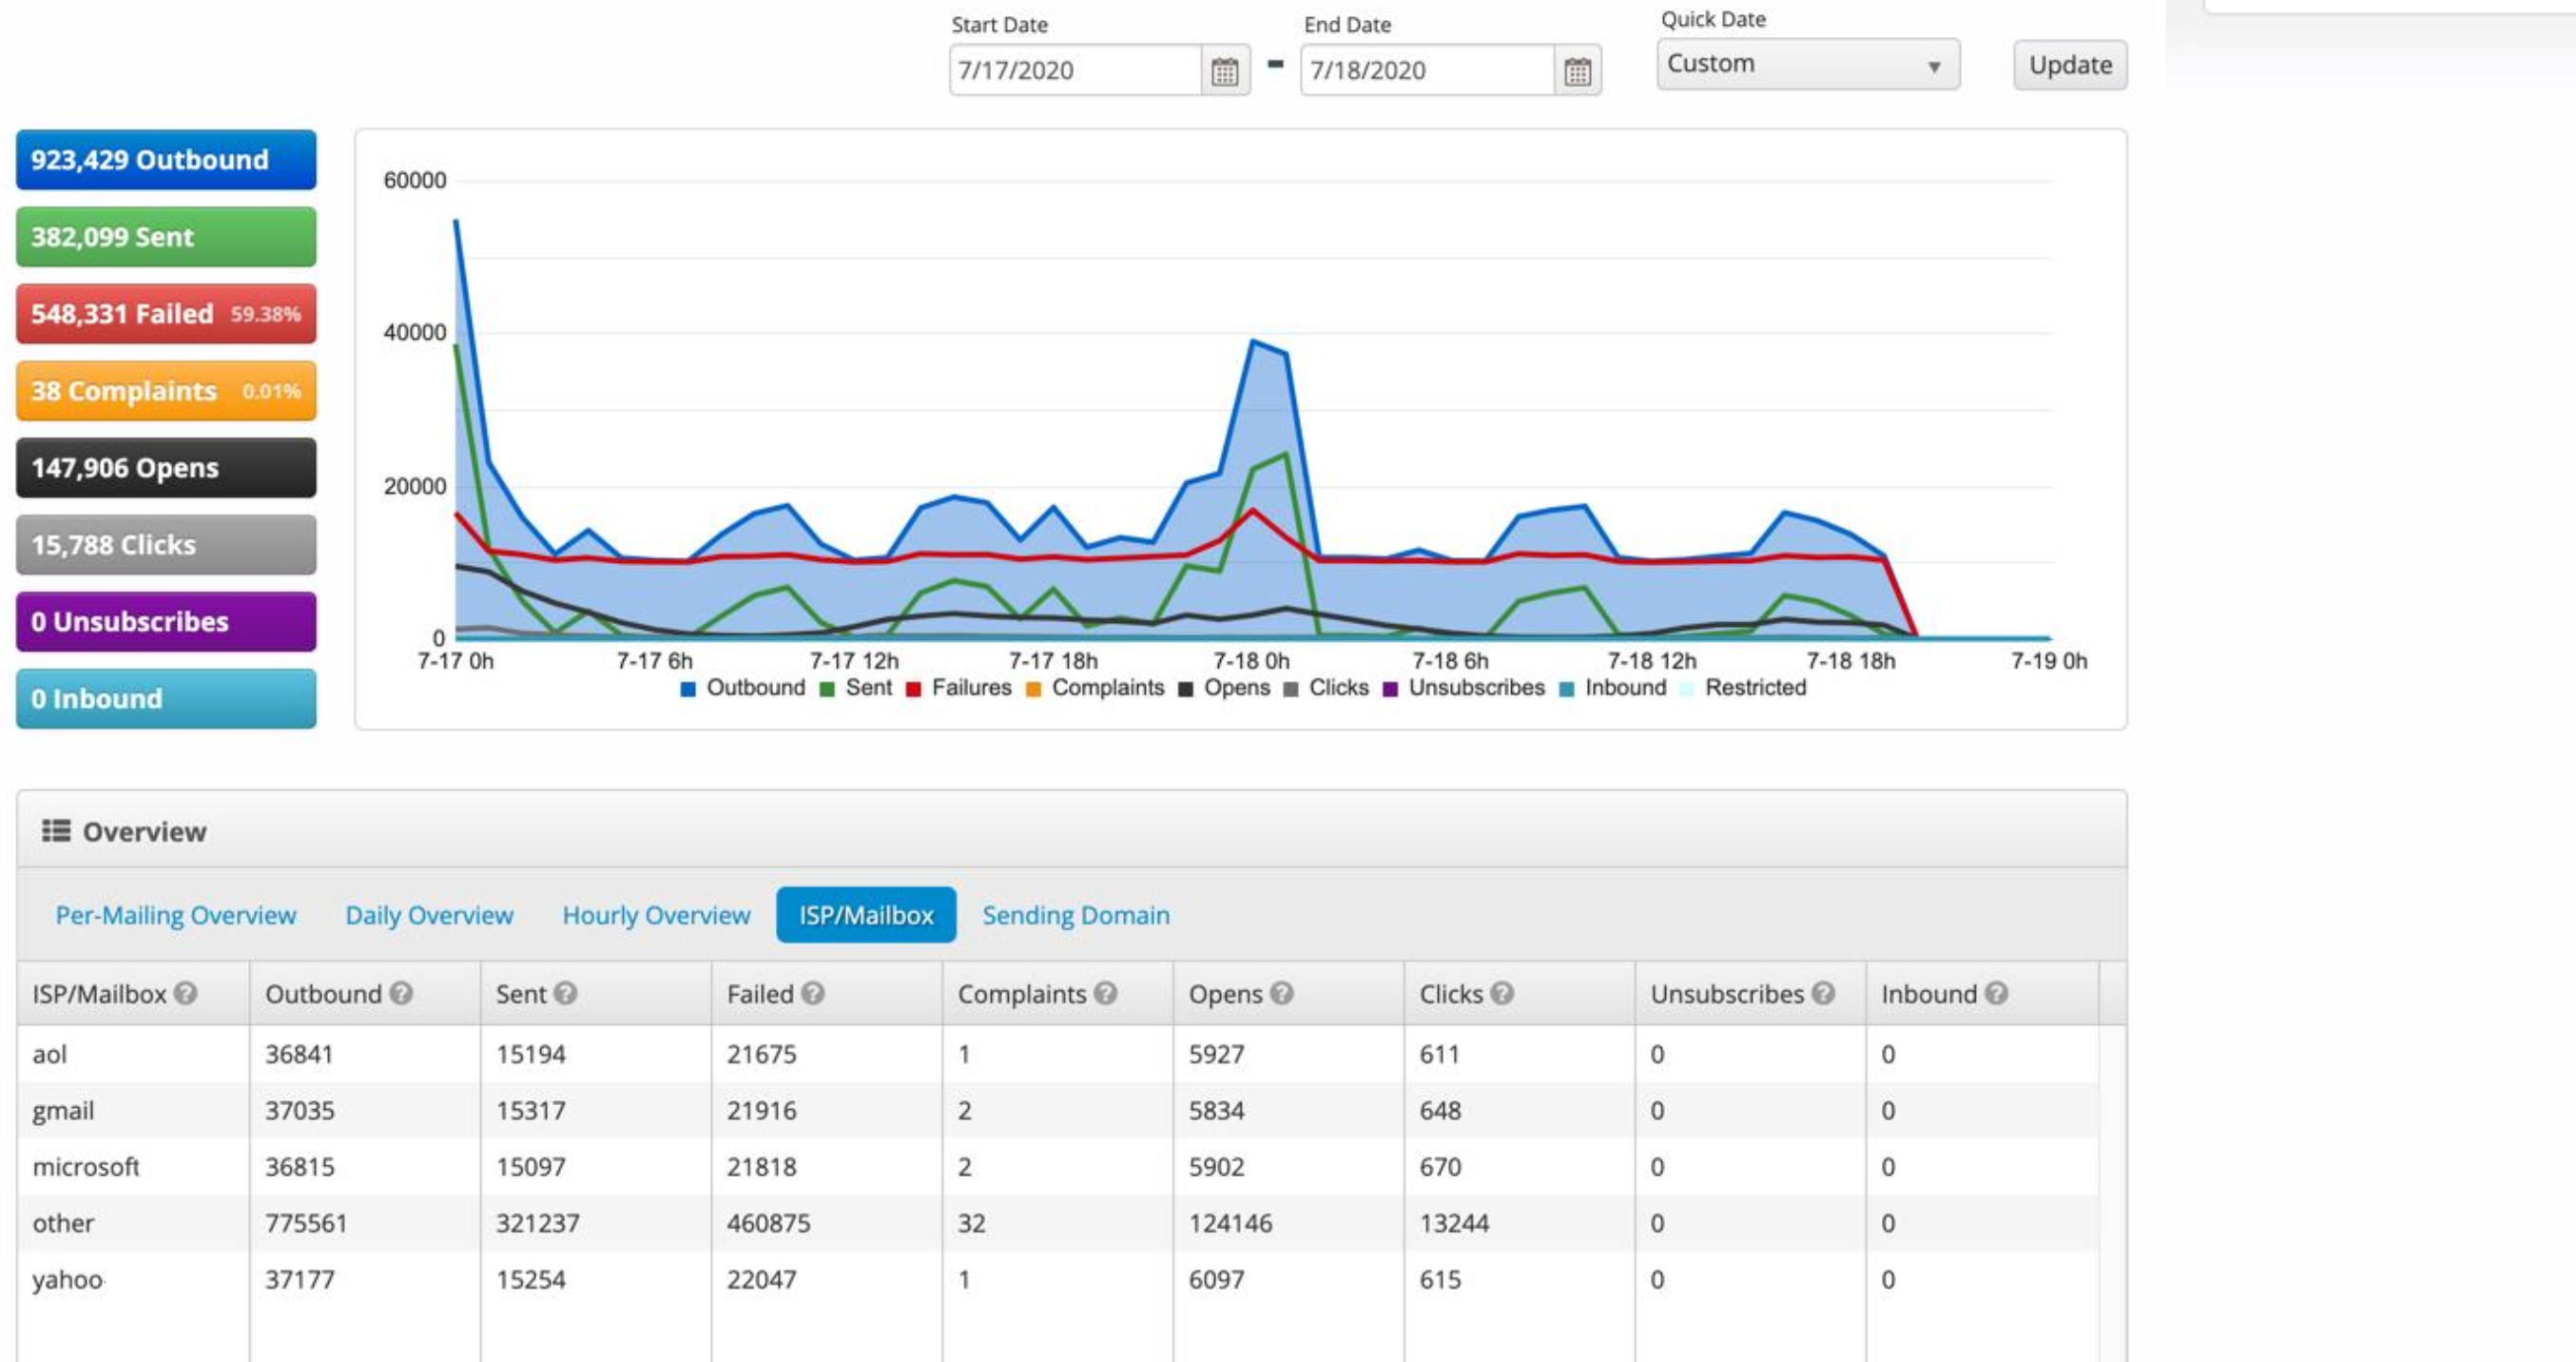Click the Overview list icon
2576x1362 pixels.
(x=56, y=831)
